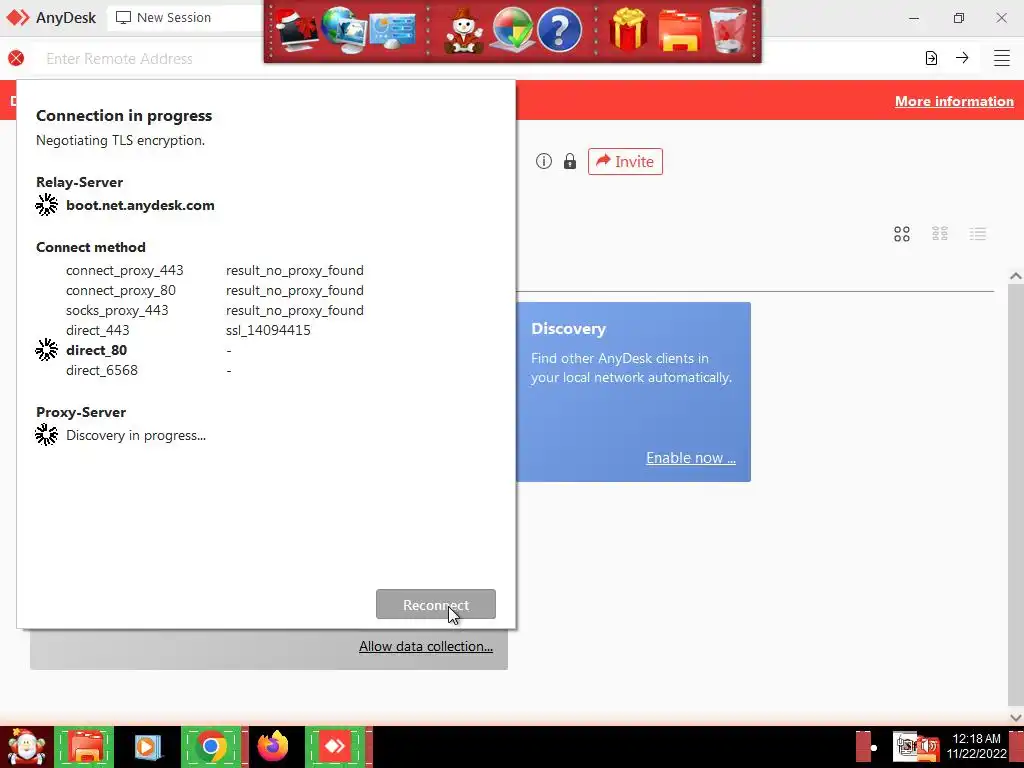Viewport: 1024px width, 768px height.
Task: Switch to list view layout
Action: tap(978, 234)
